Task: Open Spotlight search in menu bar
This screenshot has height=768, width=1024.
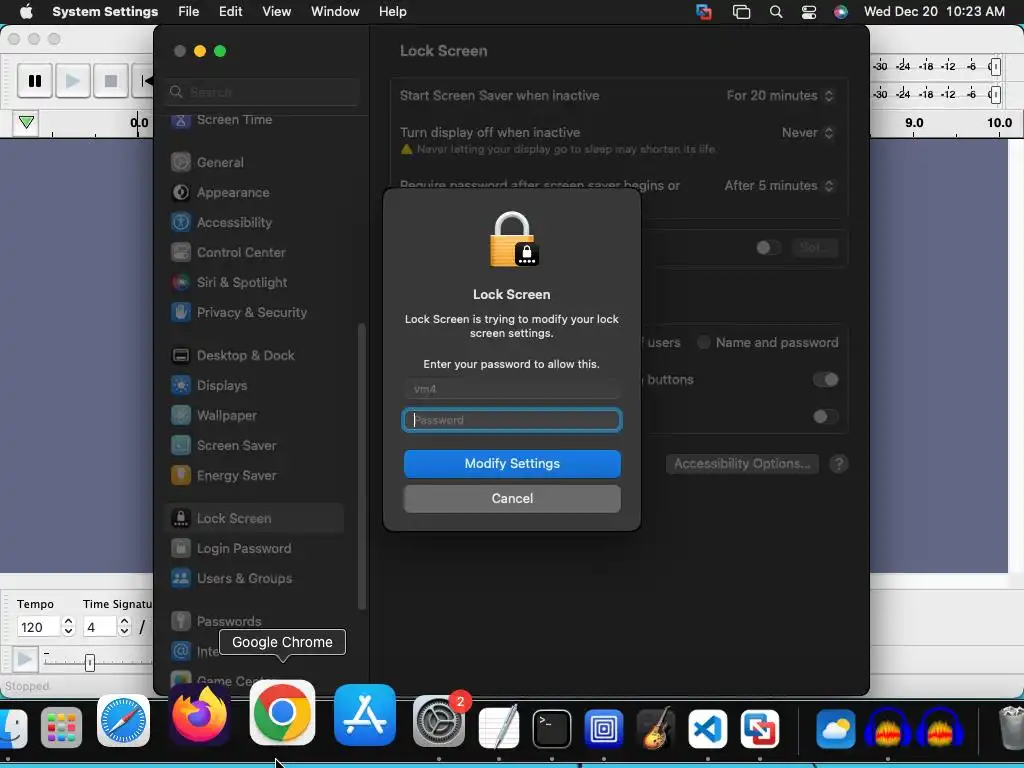Action: tap(776, 12)
